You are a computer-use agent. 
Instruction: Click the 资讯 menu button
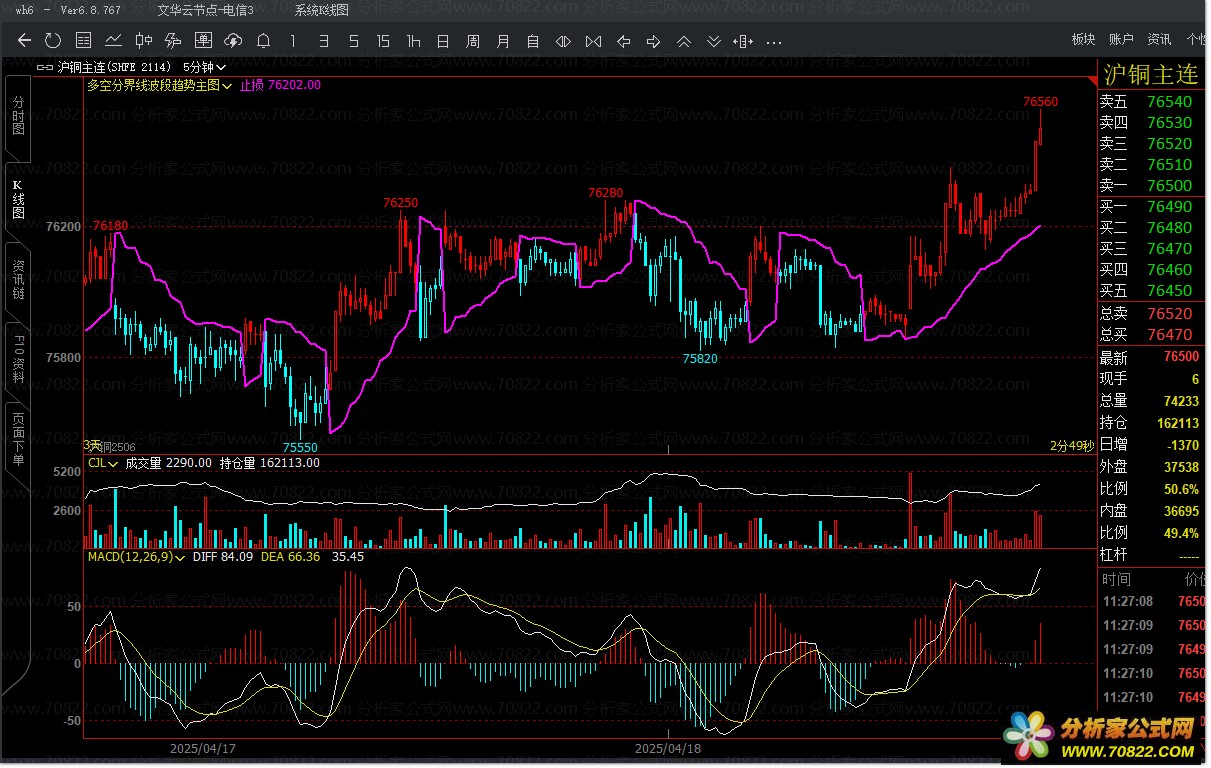[1159, 39]
